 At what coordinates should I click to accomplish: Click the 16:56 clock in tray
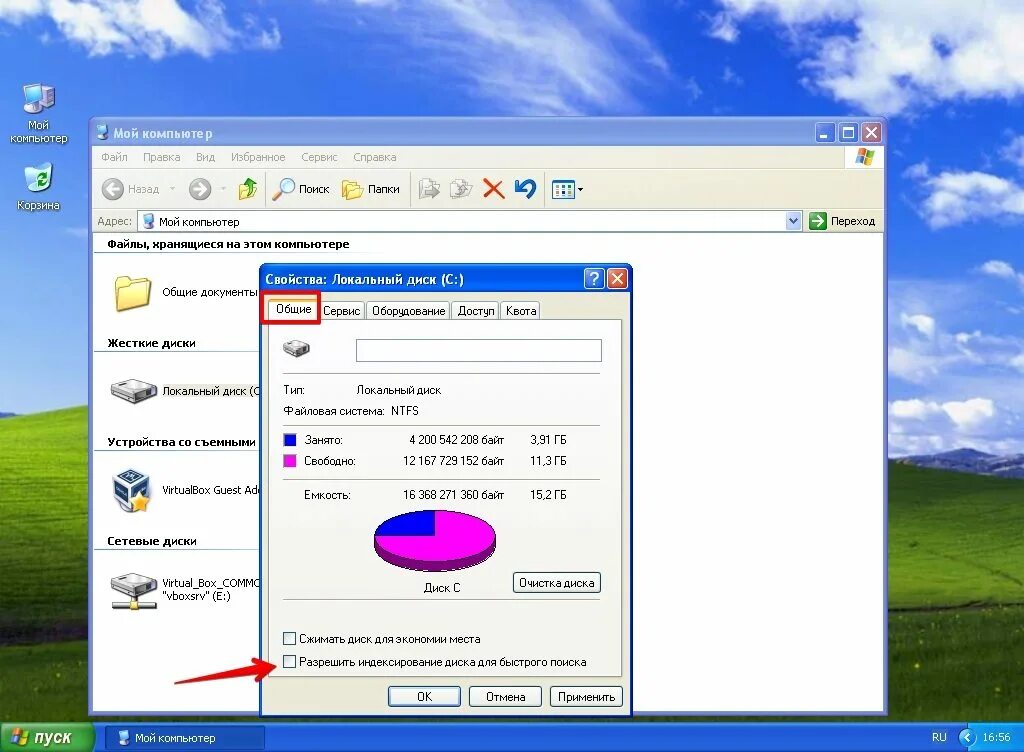click(x=996, y=737)
